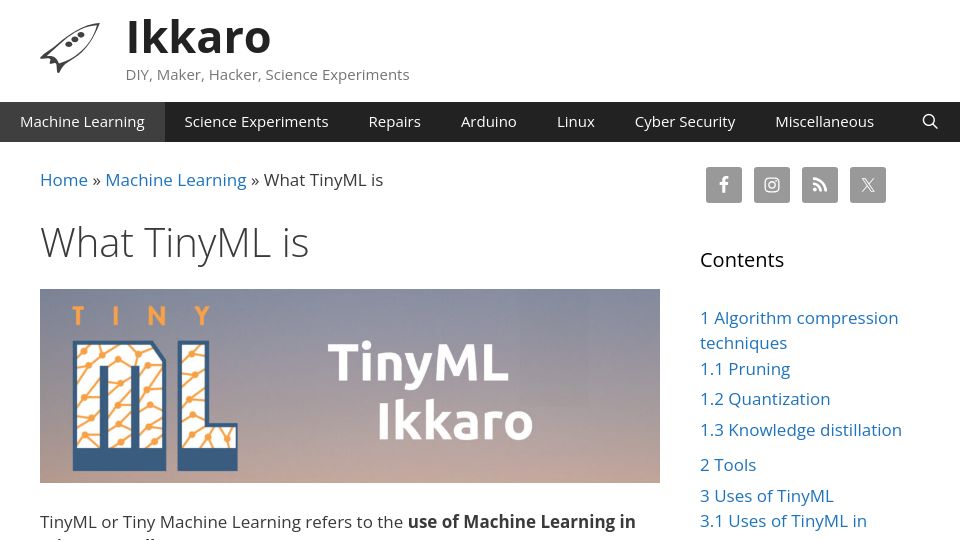Open the X (Twitter) icon
960x540 pixels.
[x=868, y=185]
